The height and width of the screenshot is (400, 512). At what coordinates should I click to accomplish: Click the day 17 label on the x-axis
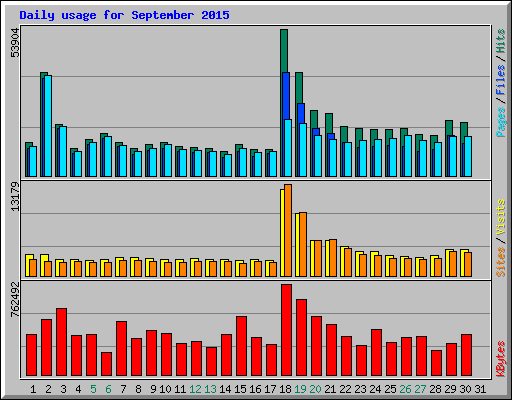[270, 389]
